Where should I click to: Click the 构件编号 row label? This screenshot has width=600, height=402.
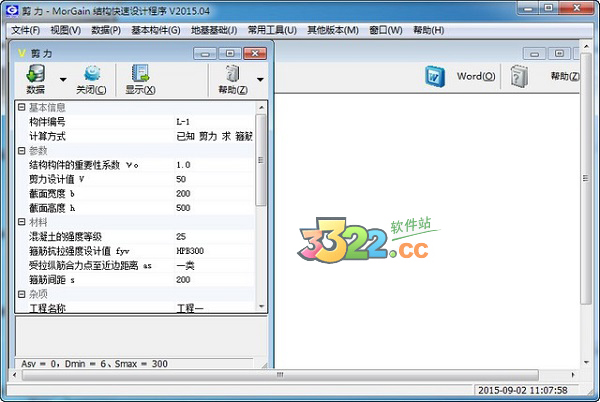[x=47, y=122]
